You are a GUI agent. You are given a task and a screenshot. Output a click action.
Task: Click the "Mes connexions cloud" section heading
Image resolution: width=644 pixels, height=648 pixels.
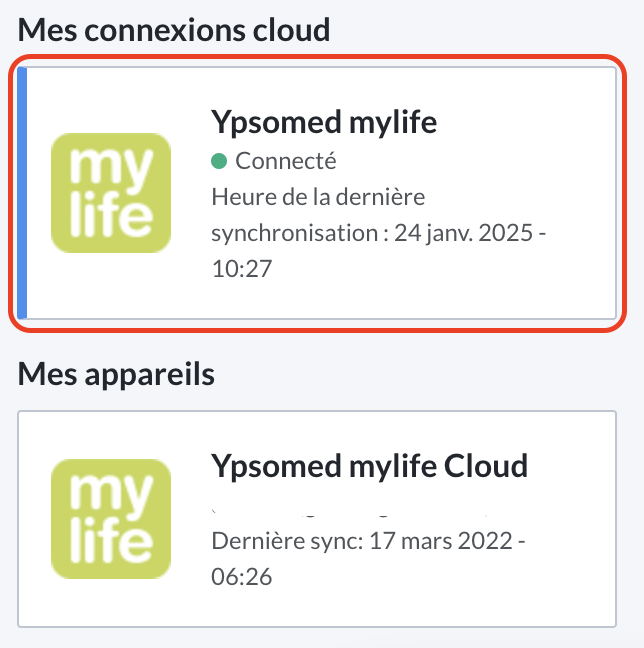pos(174,30)
